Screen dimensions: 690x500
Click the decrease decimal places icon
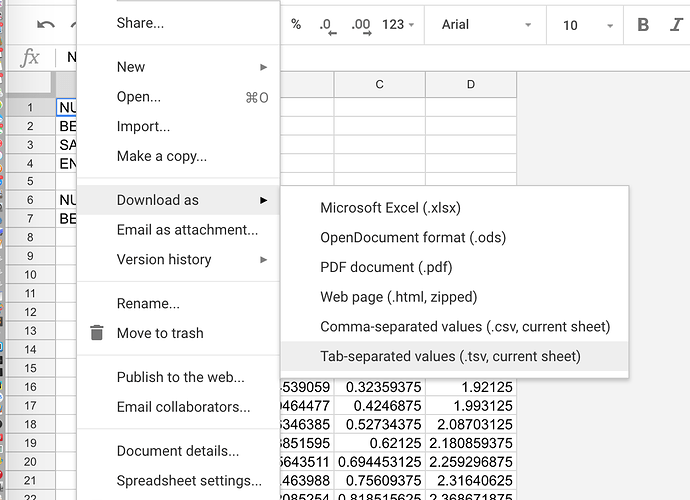326,24
